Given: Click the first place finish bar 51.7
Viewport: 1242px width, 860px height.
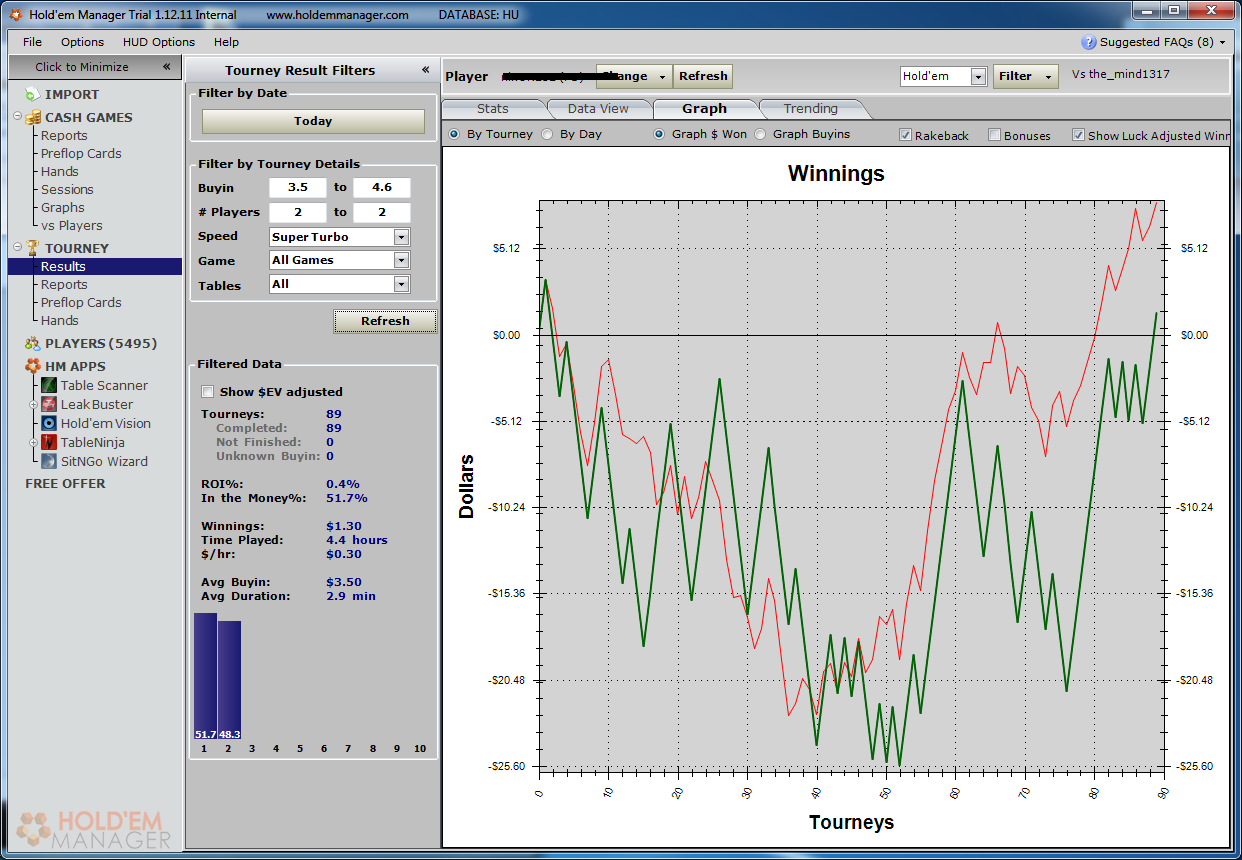Looking at the screenshot, I should tap(204, 676).
